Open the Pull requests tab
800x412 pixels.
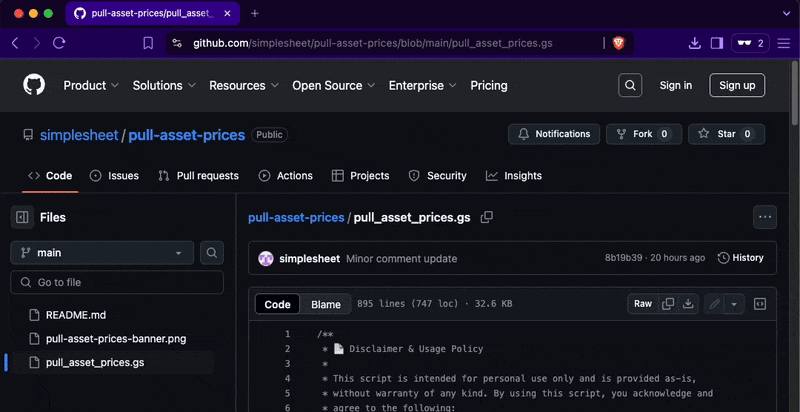198,176
